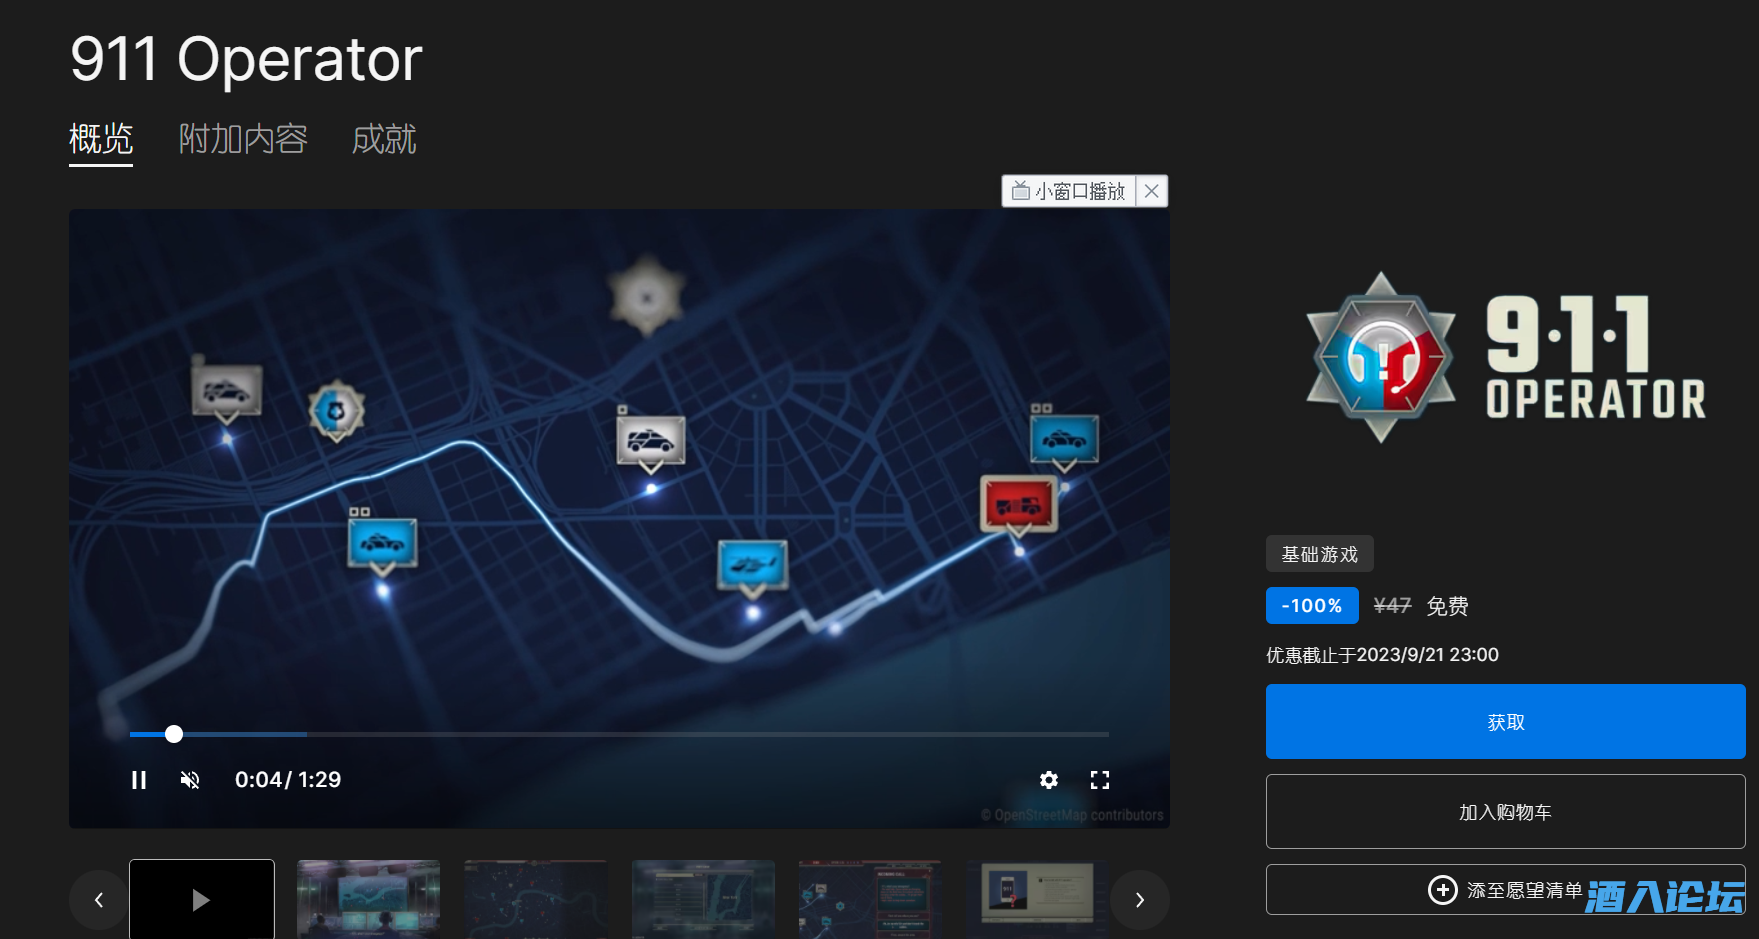This screenshot has width=1759, height=939.
Task: Click the 911 Operator logo image
Action: tap(1505, 357)
